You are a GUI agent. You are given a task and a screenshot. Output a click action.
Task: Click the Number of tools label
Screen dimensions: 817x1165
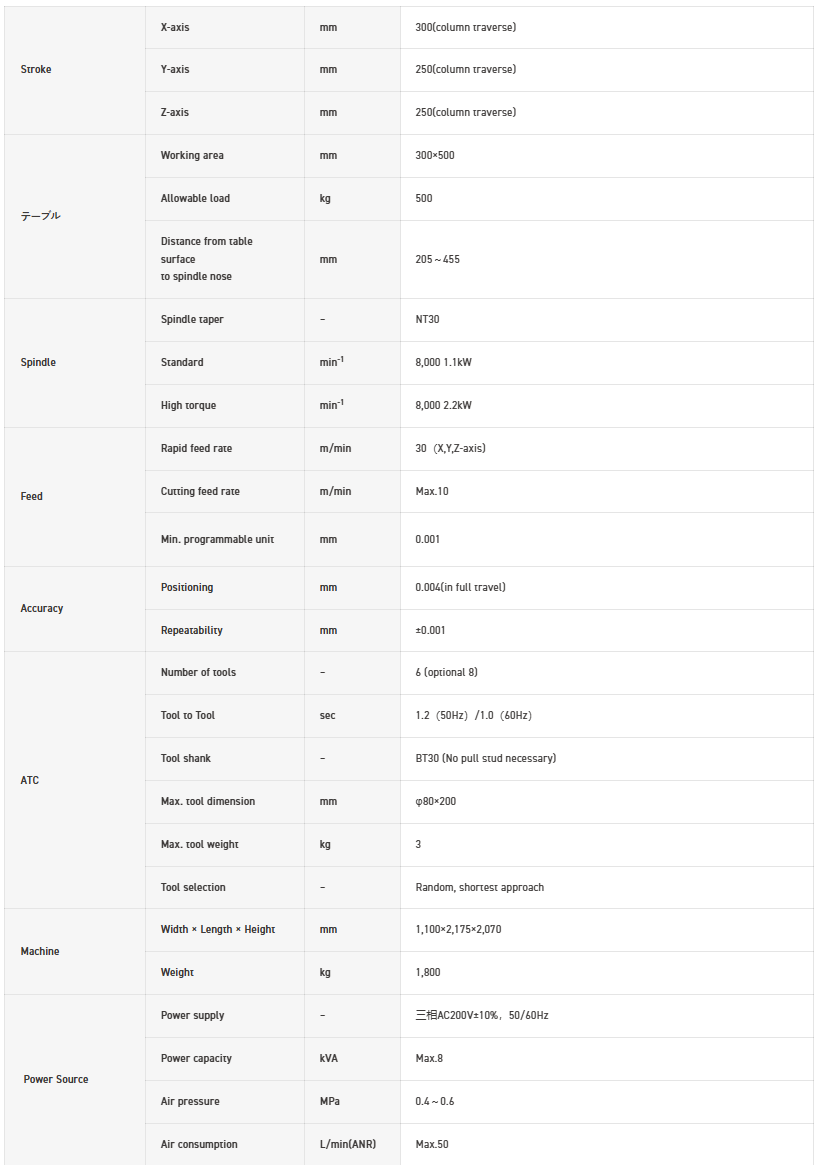(198, 672)
